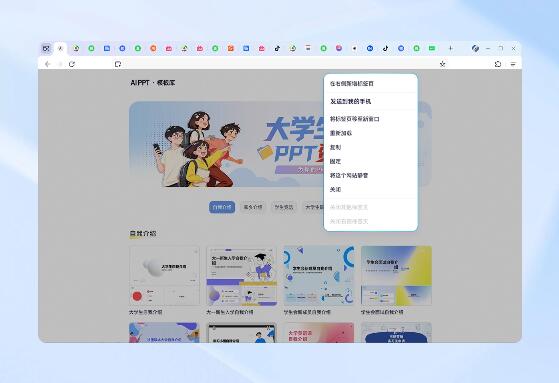Open the 大一新加入学会自我介绍 template thumbnail
The image size is (559, 383).
point(241,276)
